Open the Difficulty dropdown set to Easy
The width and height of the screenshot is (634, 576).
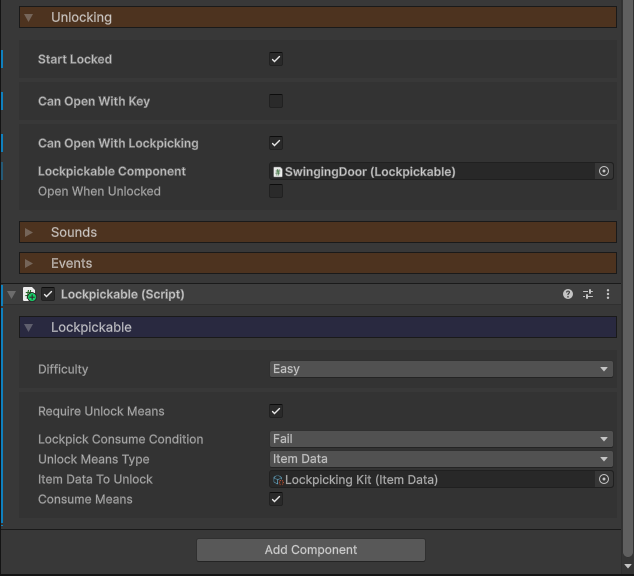click(441, 369)
